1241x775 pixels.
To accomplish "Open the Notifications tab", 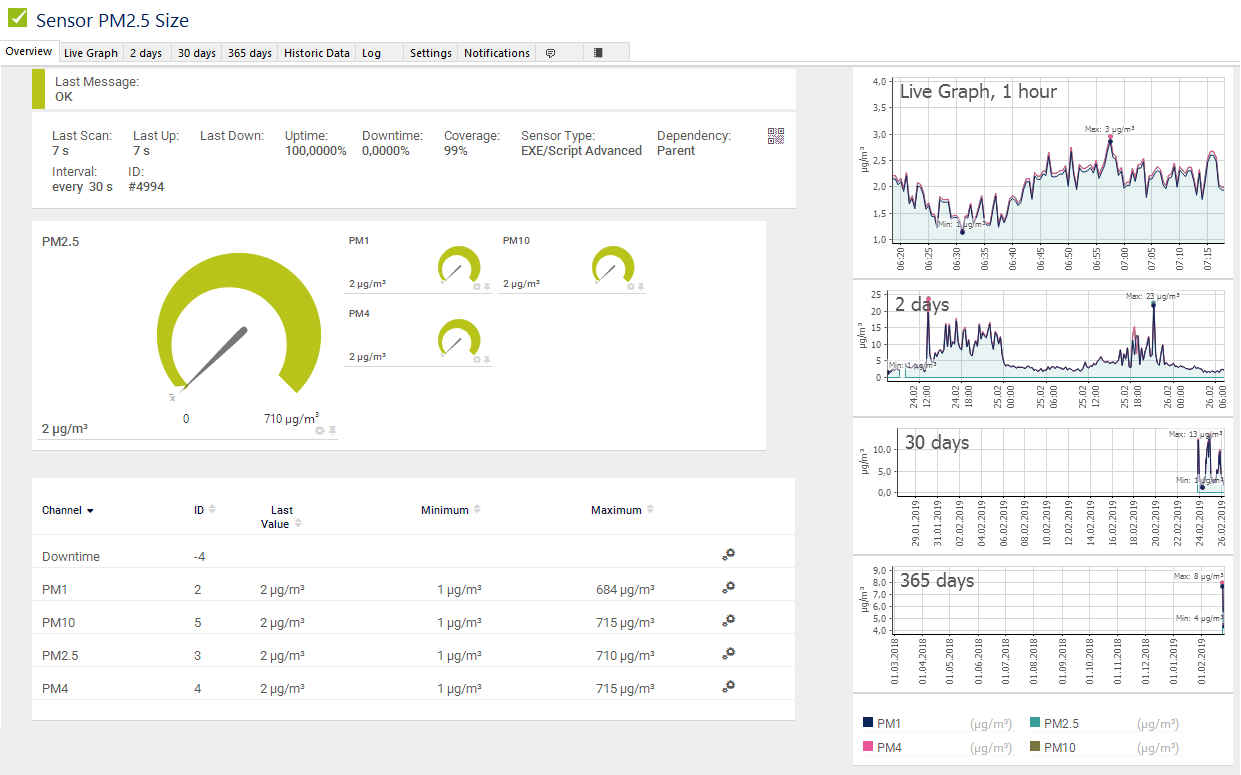I will pos(497,53).
